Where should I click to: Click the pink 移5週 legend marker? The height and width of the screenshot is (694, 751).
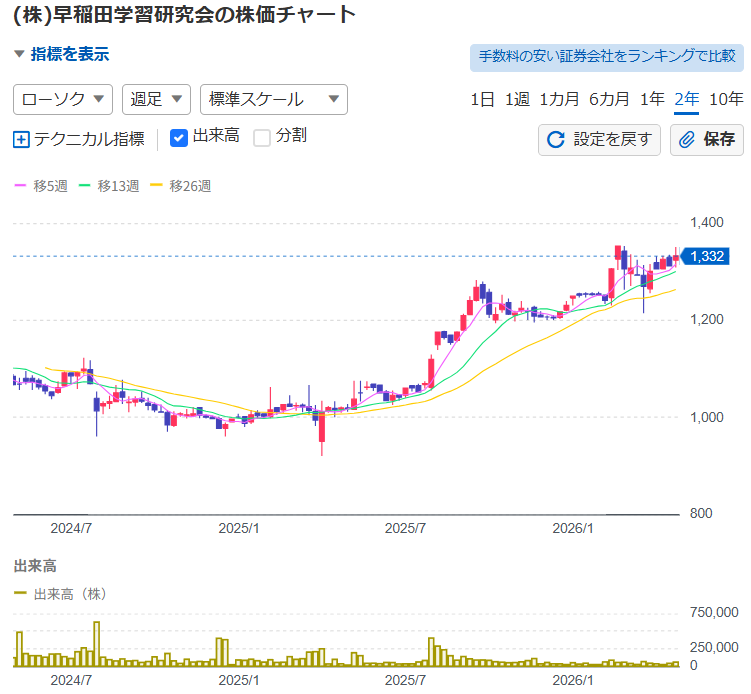(20, 185)
